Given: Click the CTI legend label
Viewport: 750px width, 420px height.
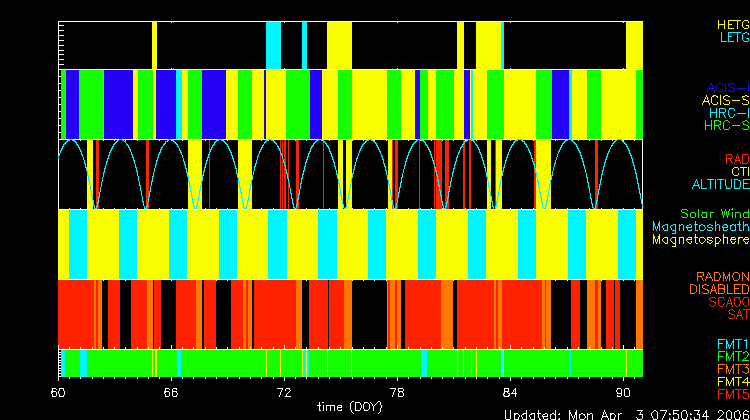Looking at the screenshot, I should (739, 172).
